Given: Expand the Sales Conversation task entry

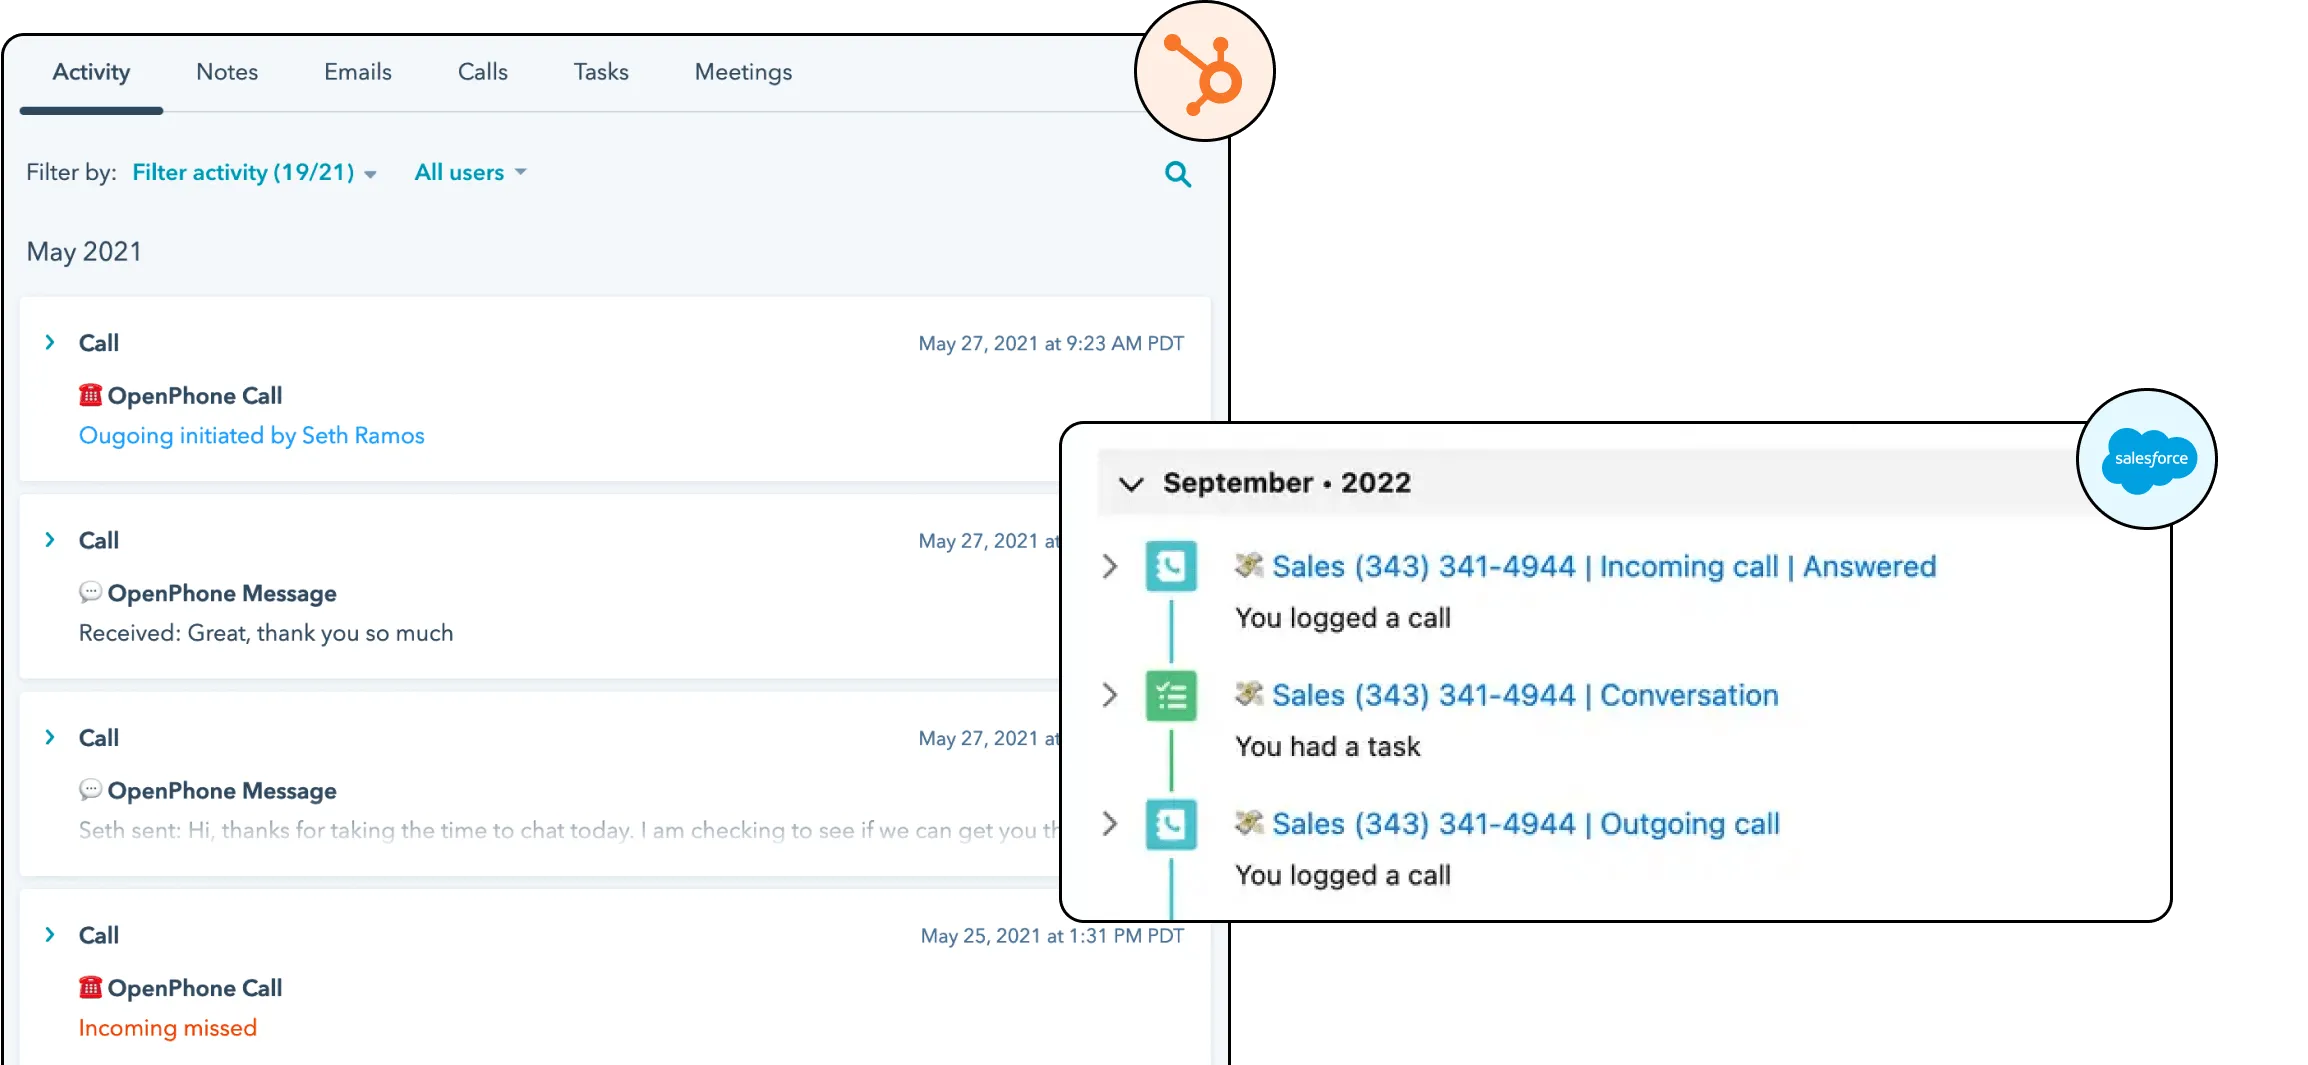Looking at the screenshot, I should click(1109, 695).
